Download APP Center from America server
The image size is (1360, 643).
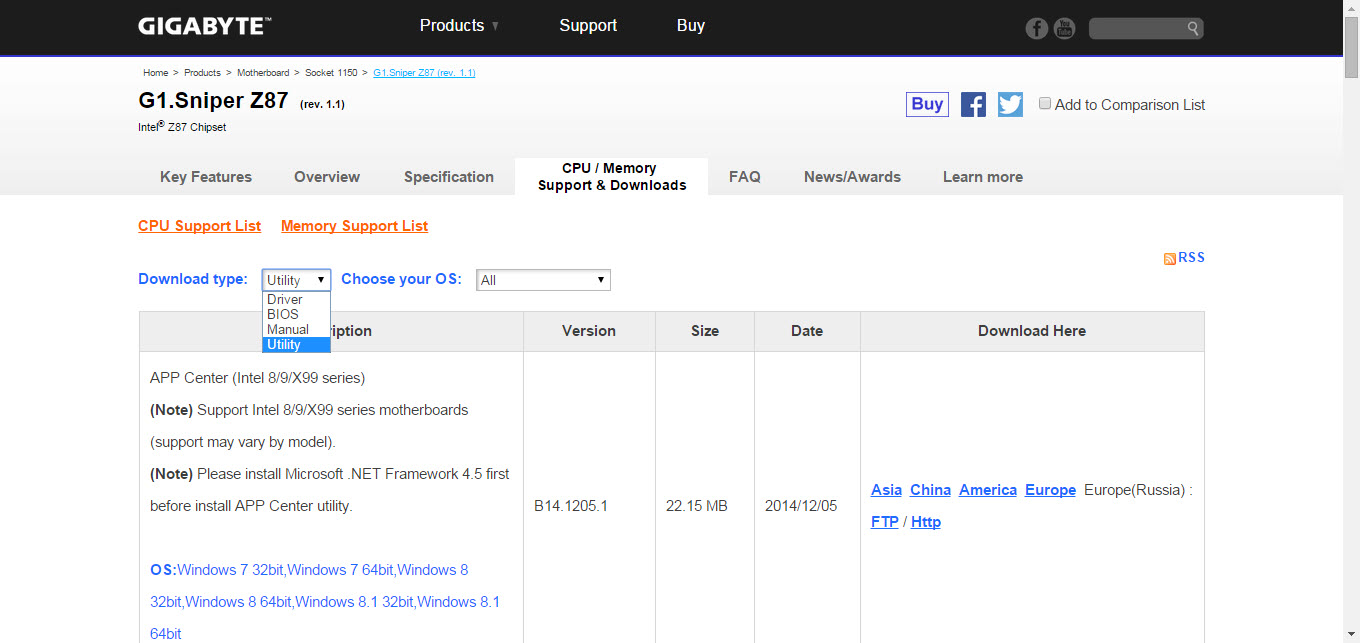(x=988, y=490)
